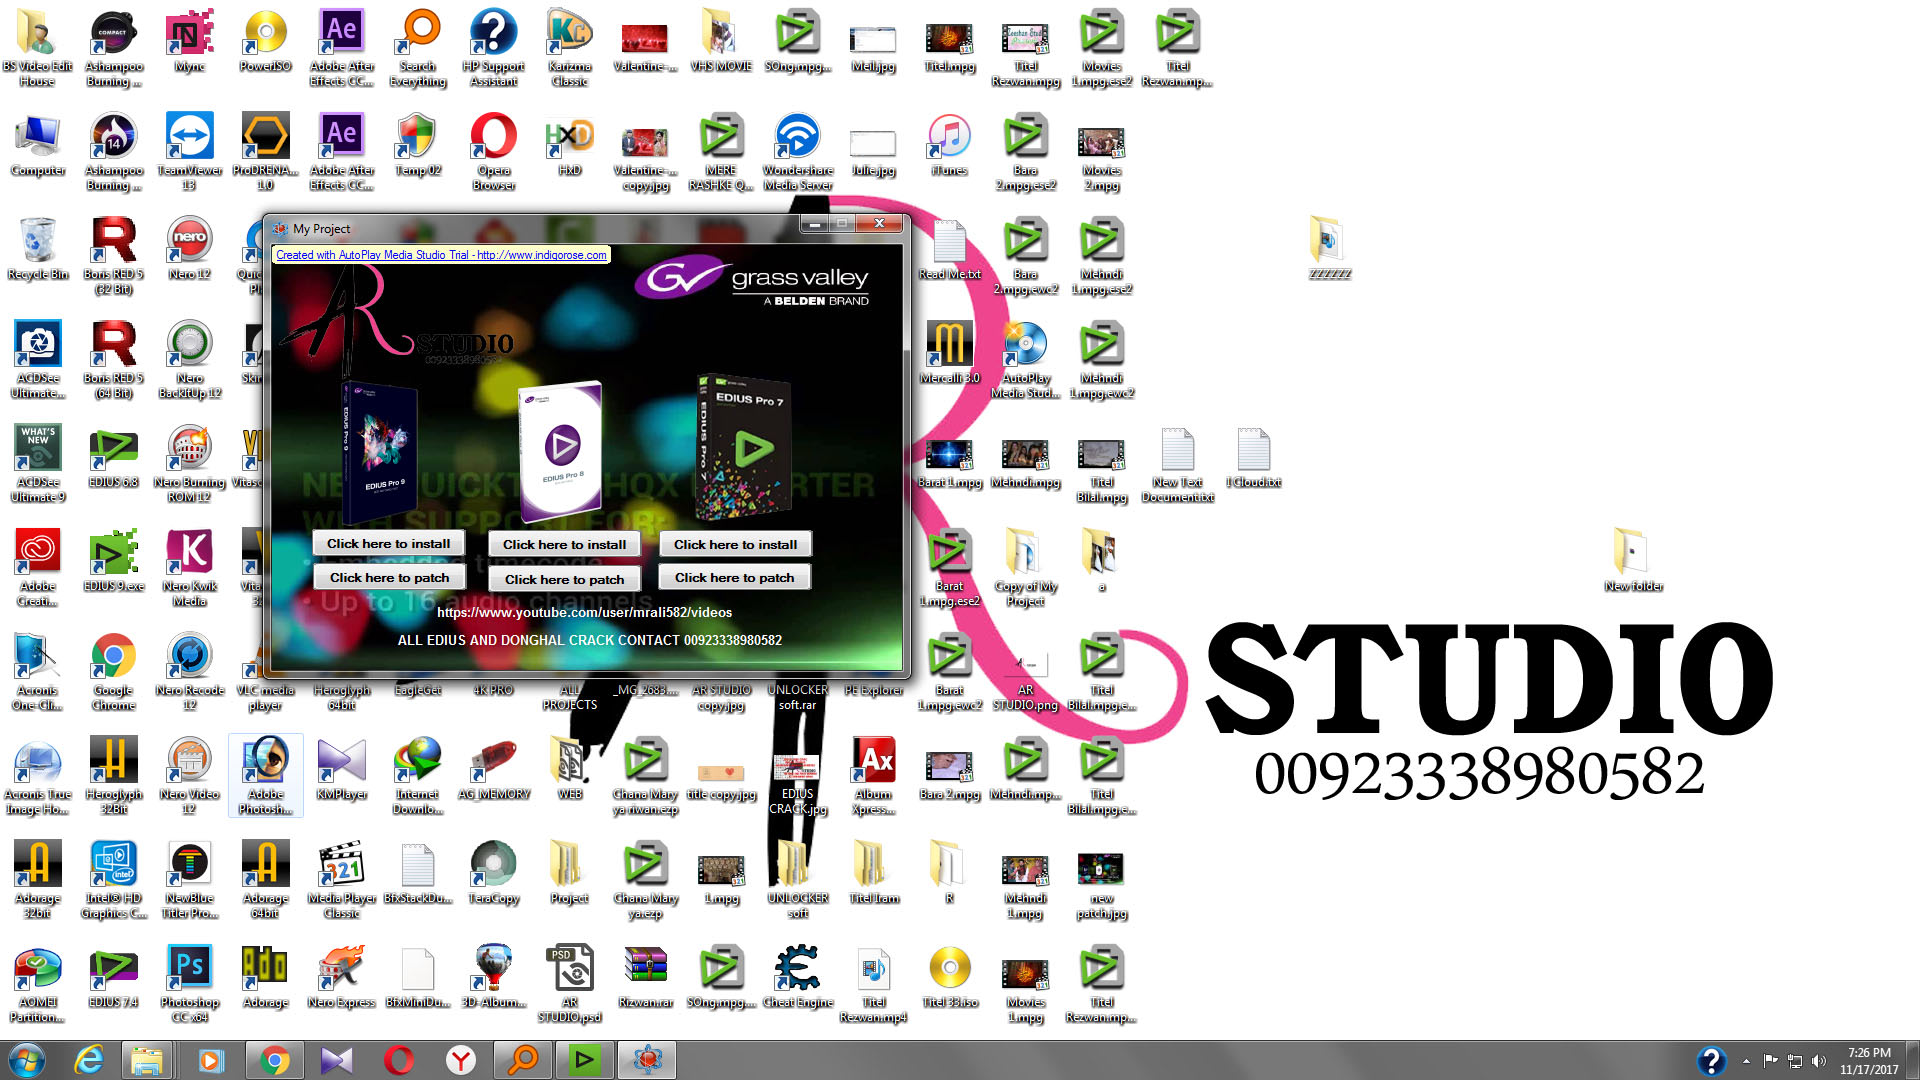Select the Opera Browser desktop icon

(x=493, y=152)
